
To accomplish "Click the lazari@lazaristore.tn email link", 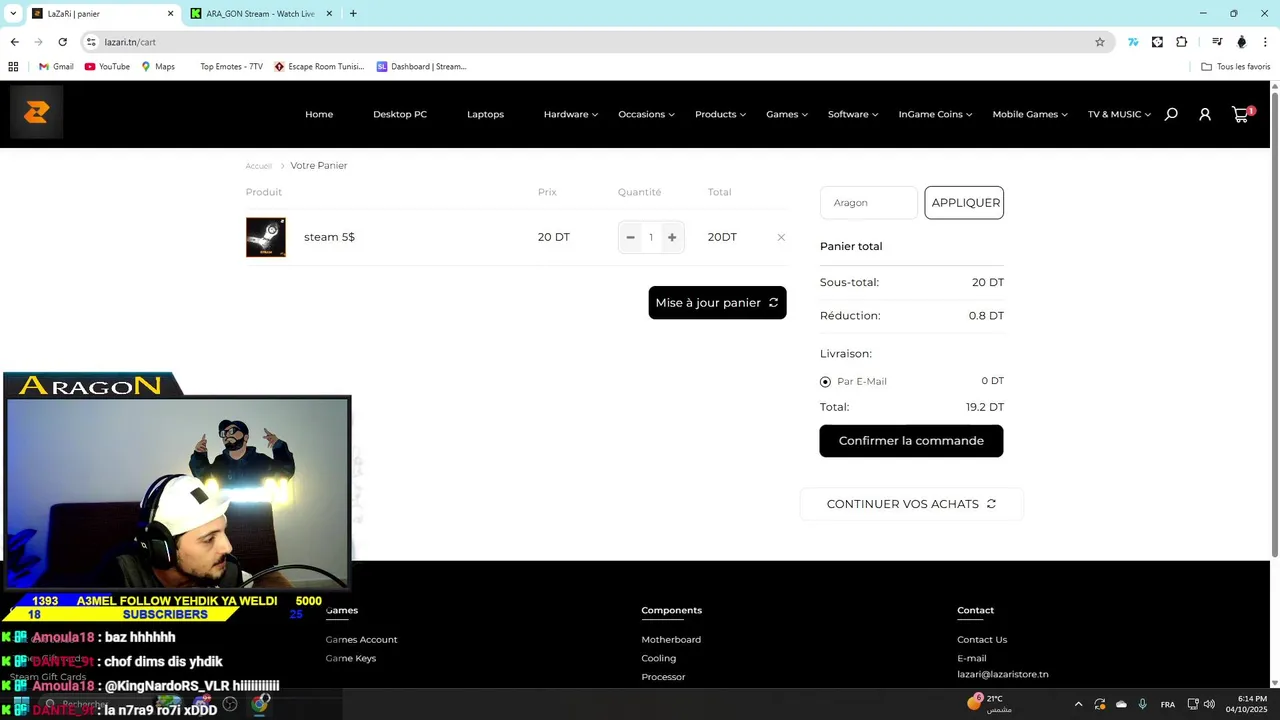I will (x=1003, y=674).
